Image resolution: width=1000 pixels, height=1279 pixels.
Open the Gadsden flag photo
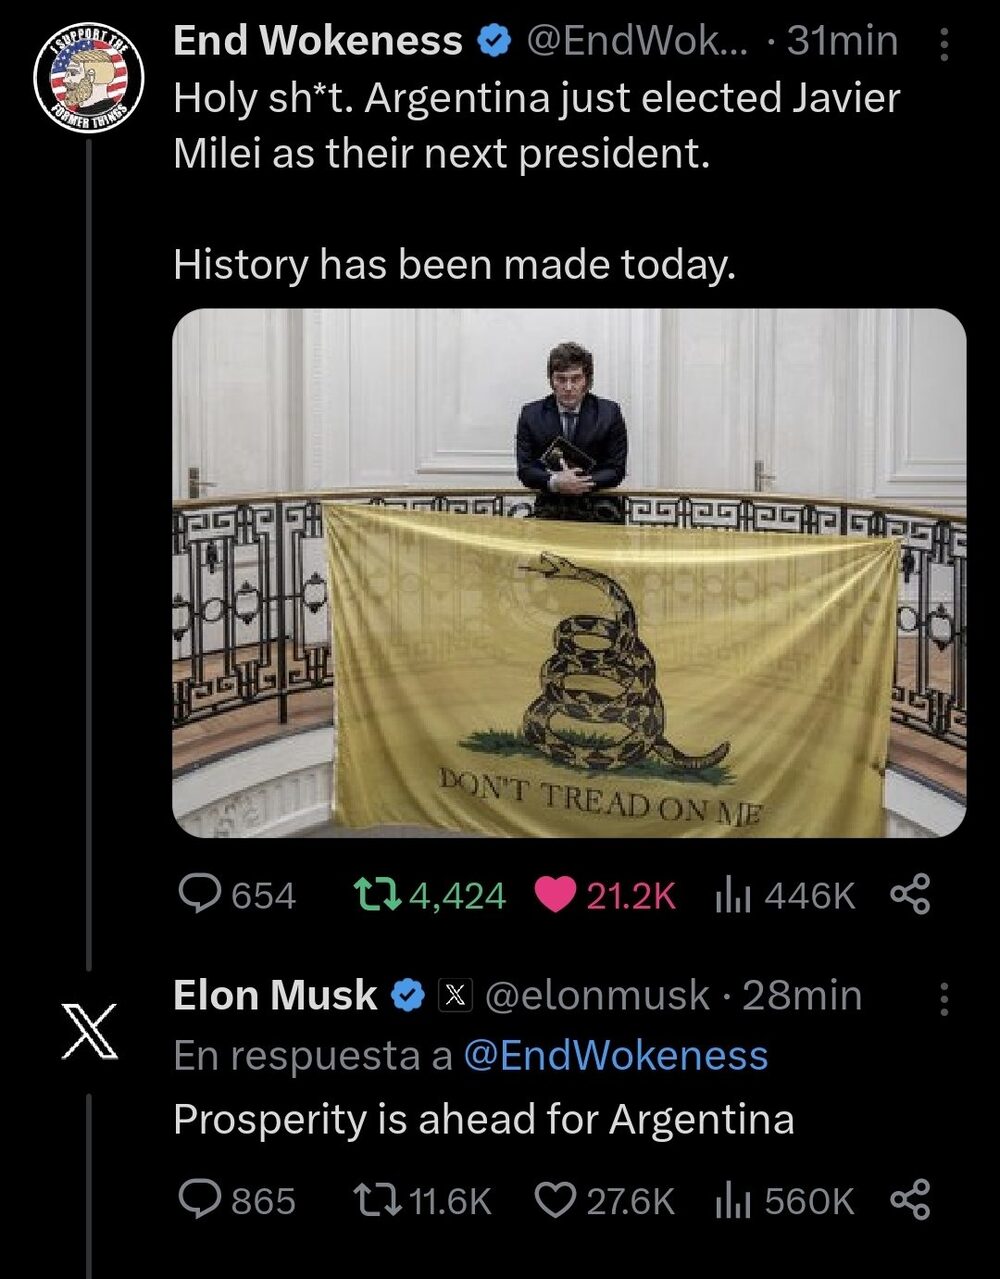pyautogui.click(x=569, y=572)
